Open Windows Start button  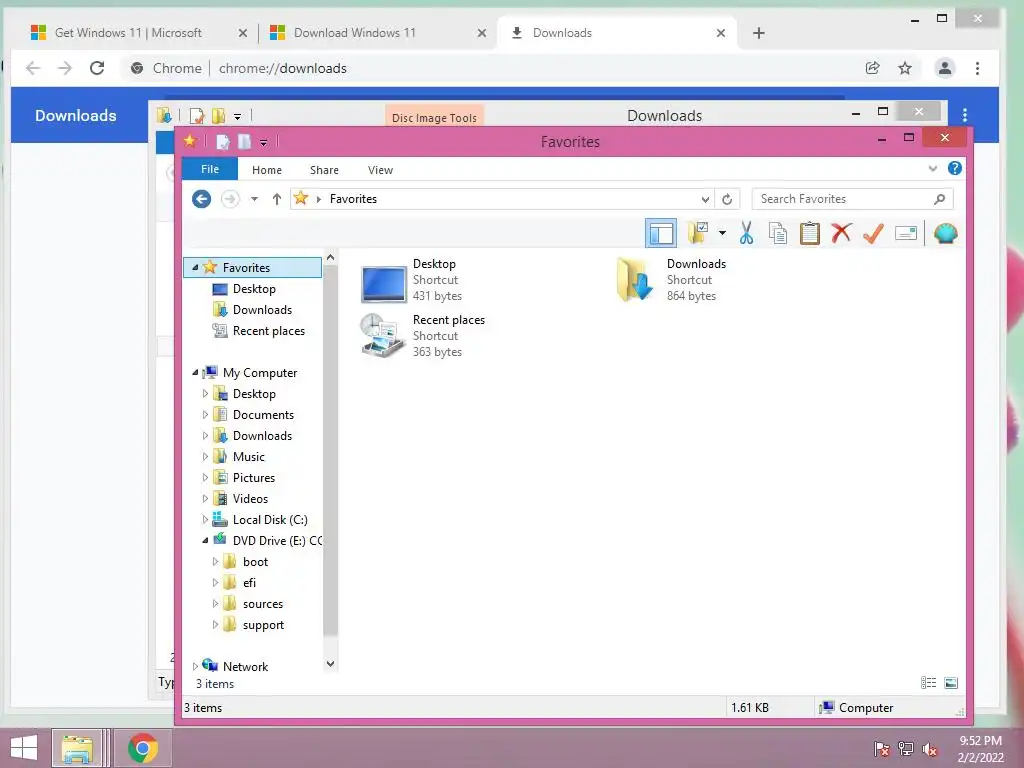(x=24, y=748)
